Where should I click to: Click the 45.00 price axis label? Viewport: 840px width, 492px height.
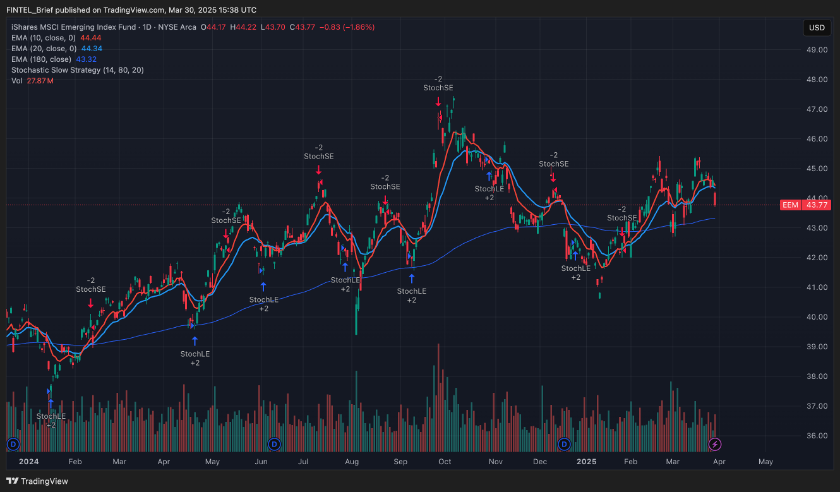817,168
